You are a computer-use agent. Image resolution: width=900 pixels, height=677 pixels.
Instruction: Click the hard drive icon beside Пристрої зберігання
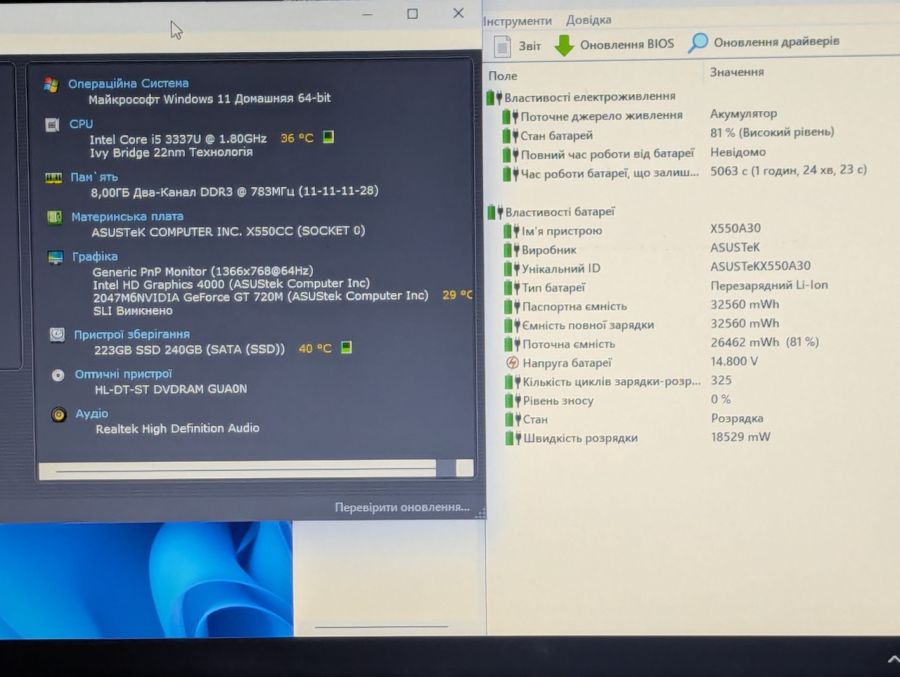tap(57, 335)
